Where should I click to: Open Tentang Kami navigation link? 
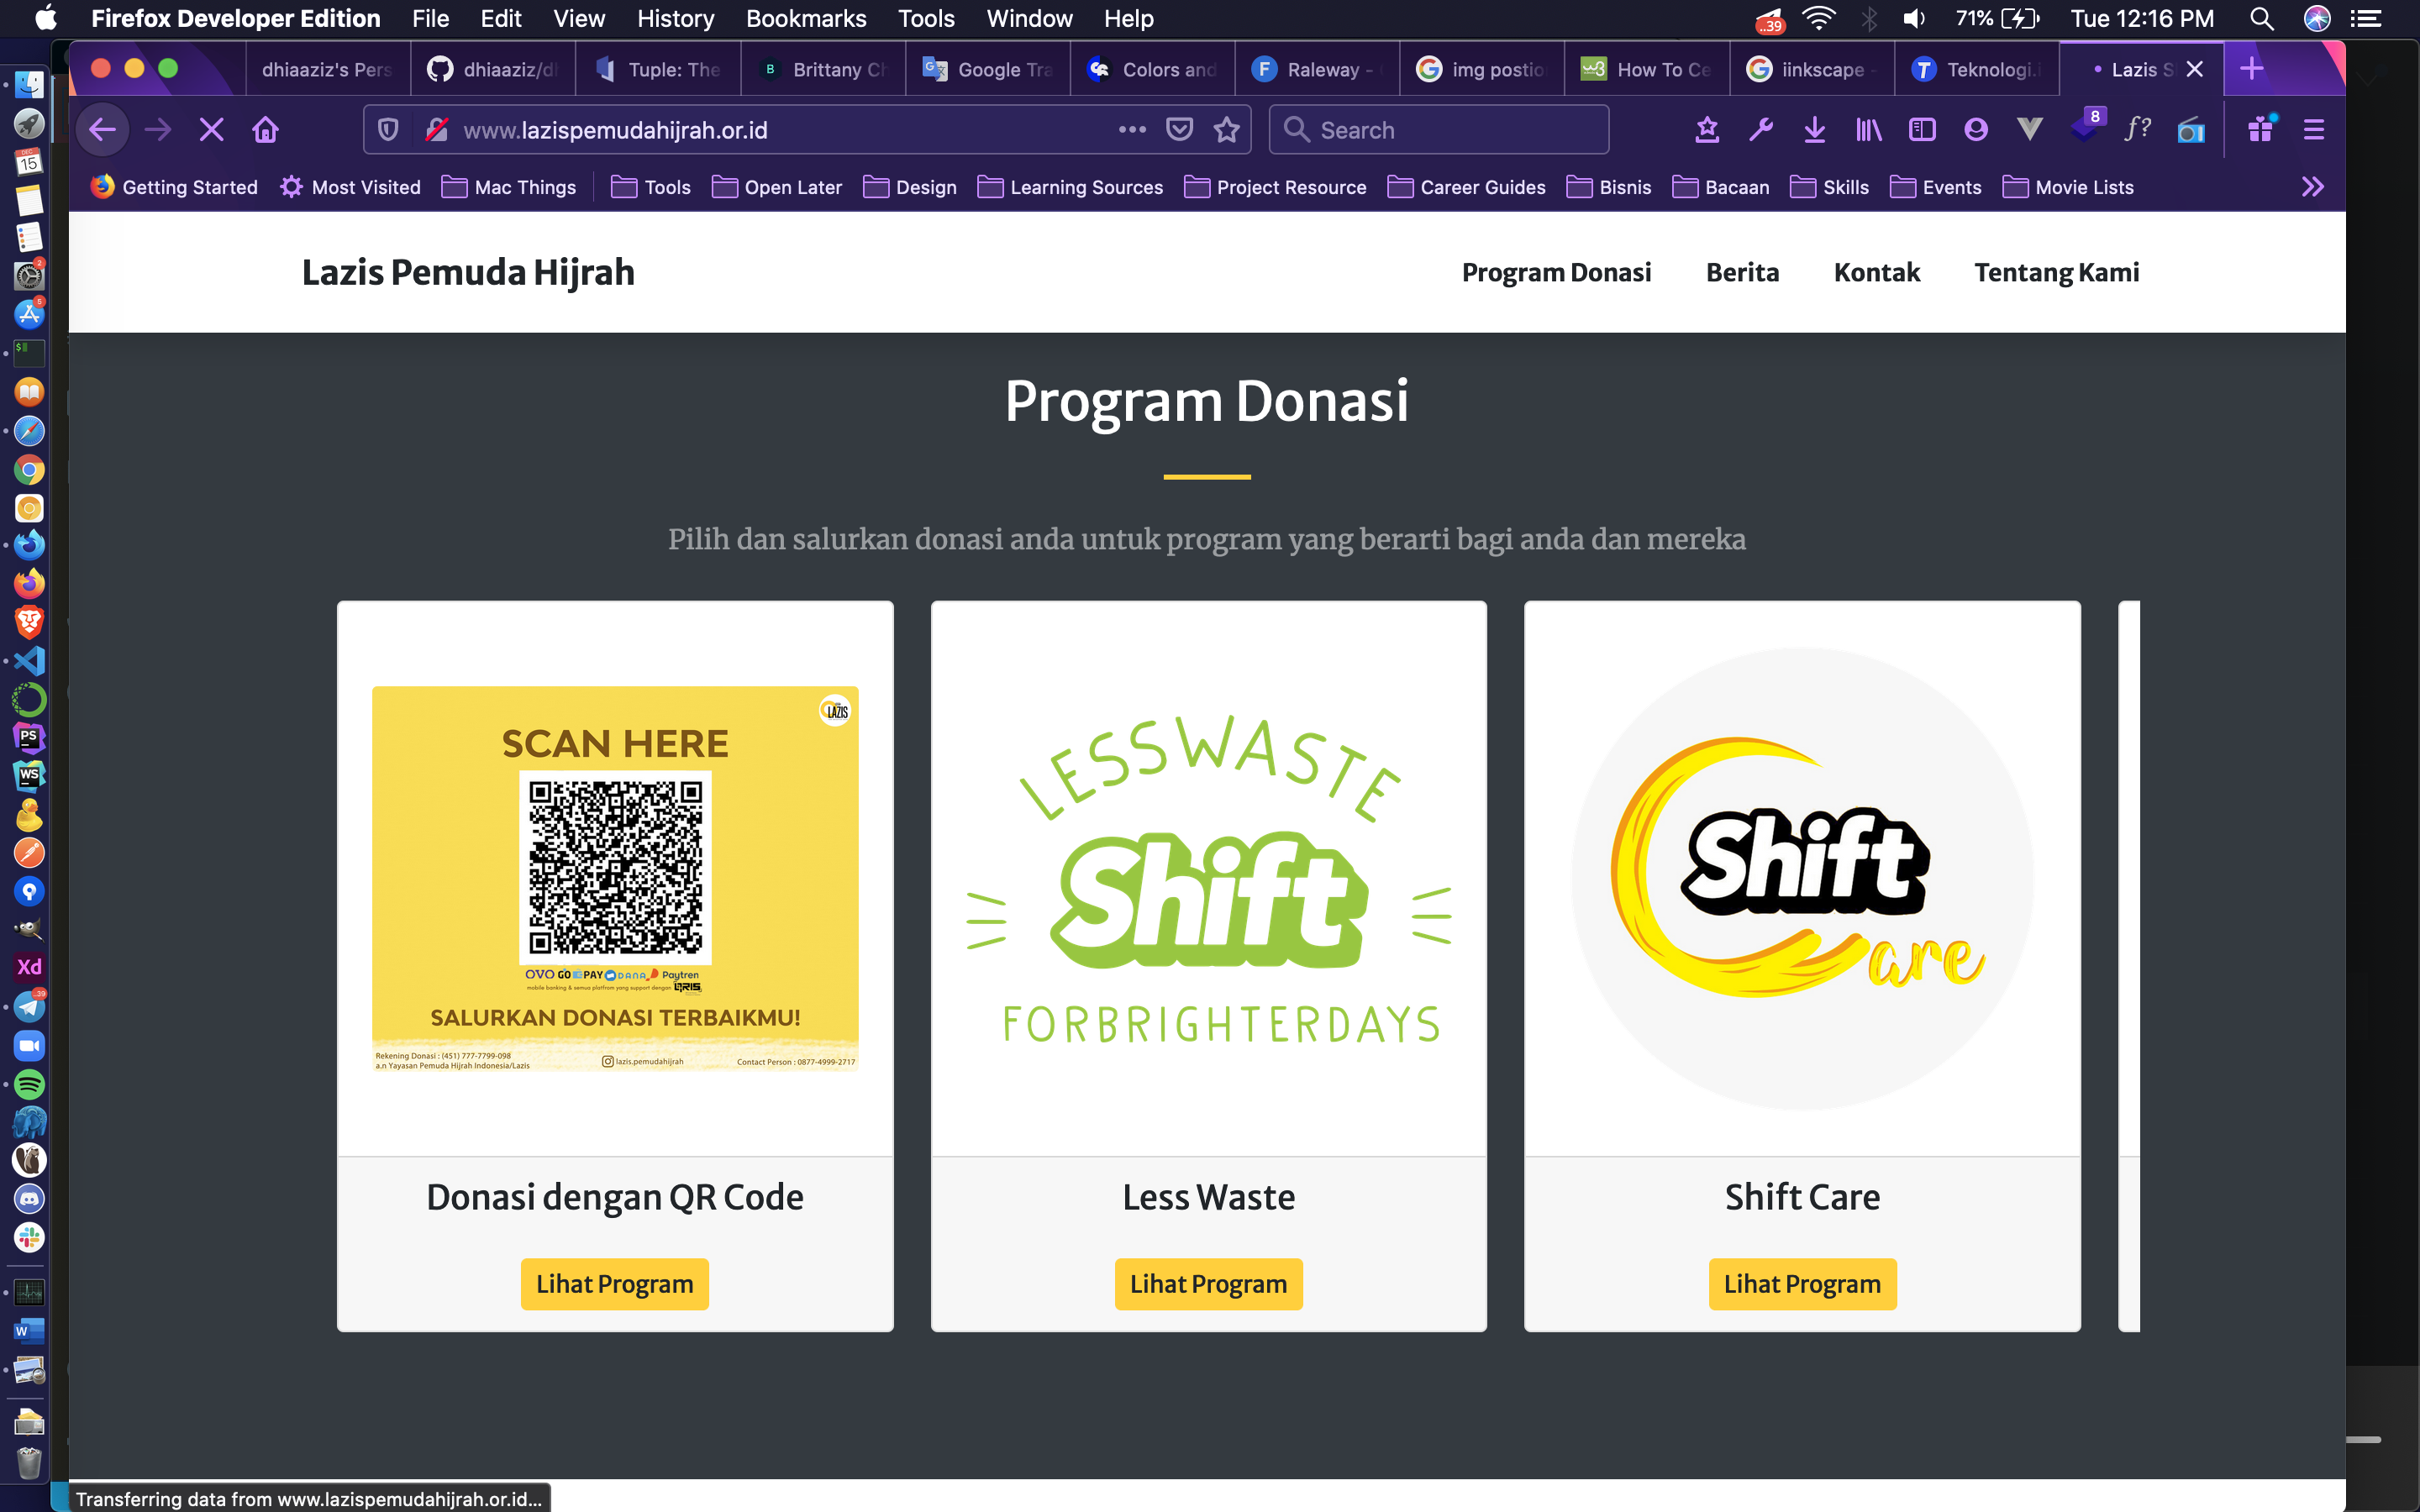pyautogui.click(x=2056, y=272)
